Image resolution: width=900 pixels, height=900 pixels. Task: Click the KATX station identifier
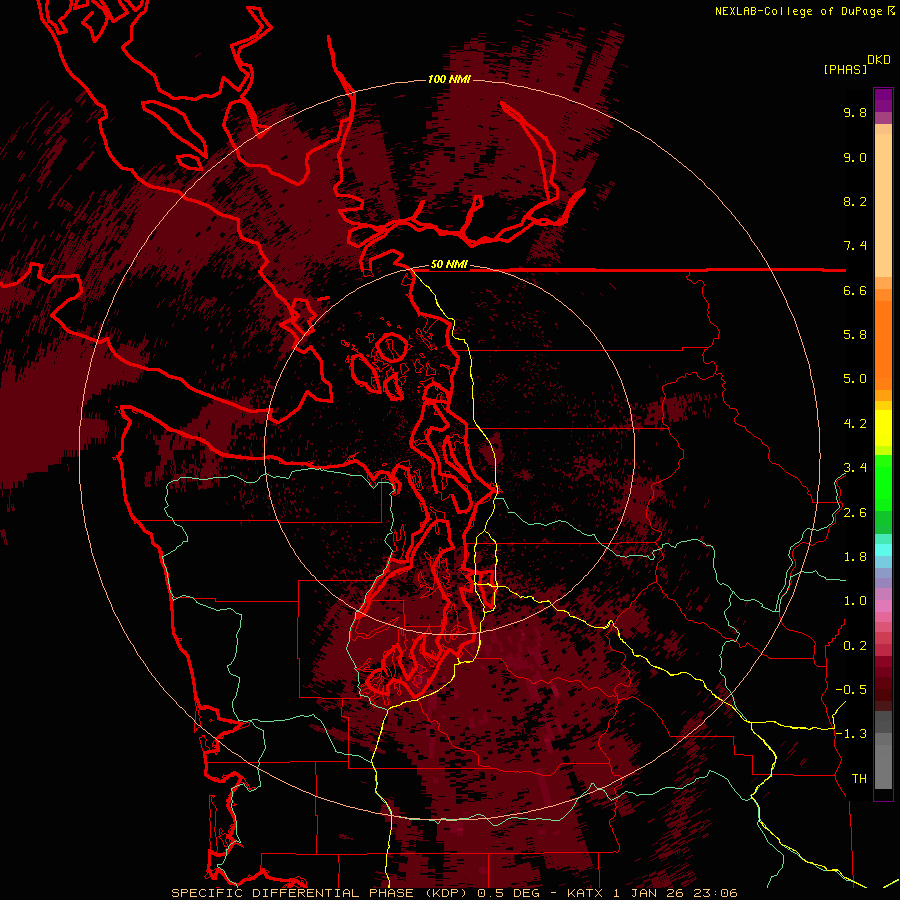coord(585,893)
